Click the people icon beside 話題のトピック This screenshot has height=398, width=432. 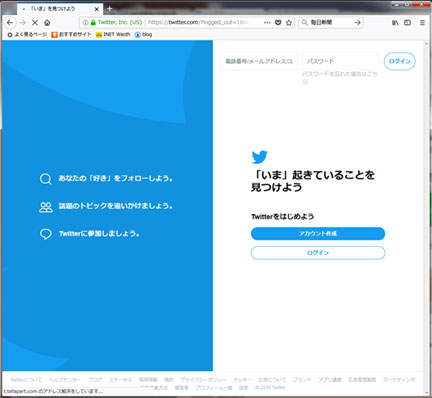pos(46,207)
